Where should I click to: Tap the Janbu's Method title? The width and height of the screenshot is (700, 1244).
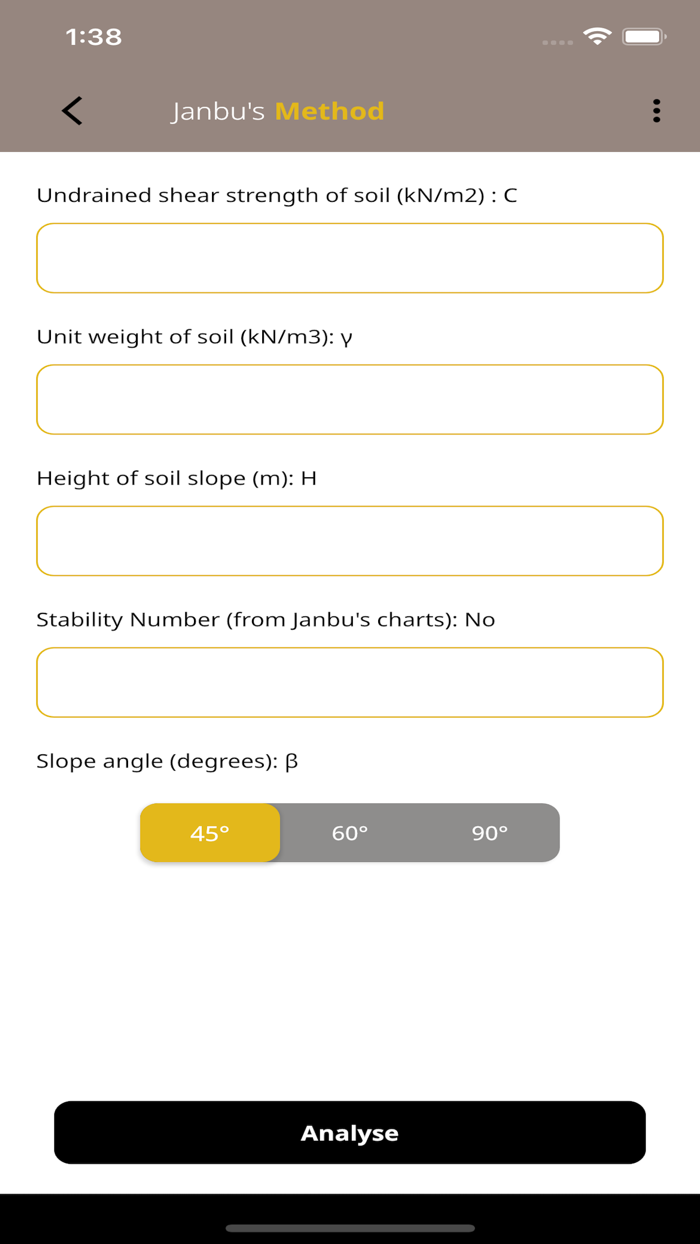(x=279, y=111)
